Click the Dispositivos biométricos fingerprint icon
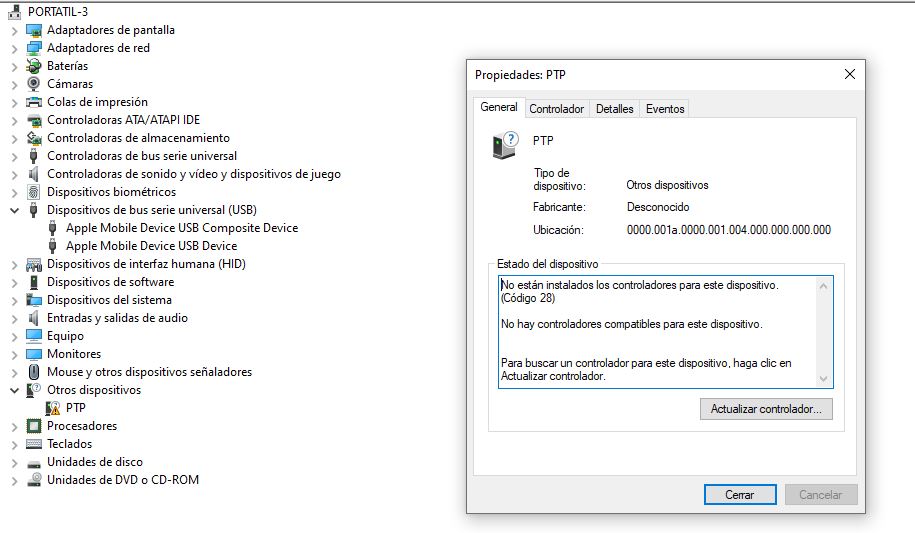The width and height of the screenshot is (915, 533). (x=34, y=192)
